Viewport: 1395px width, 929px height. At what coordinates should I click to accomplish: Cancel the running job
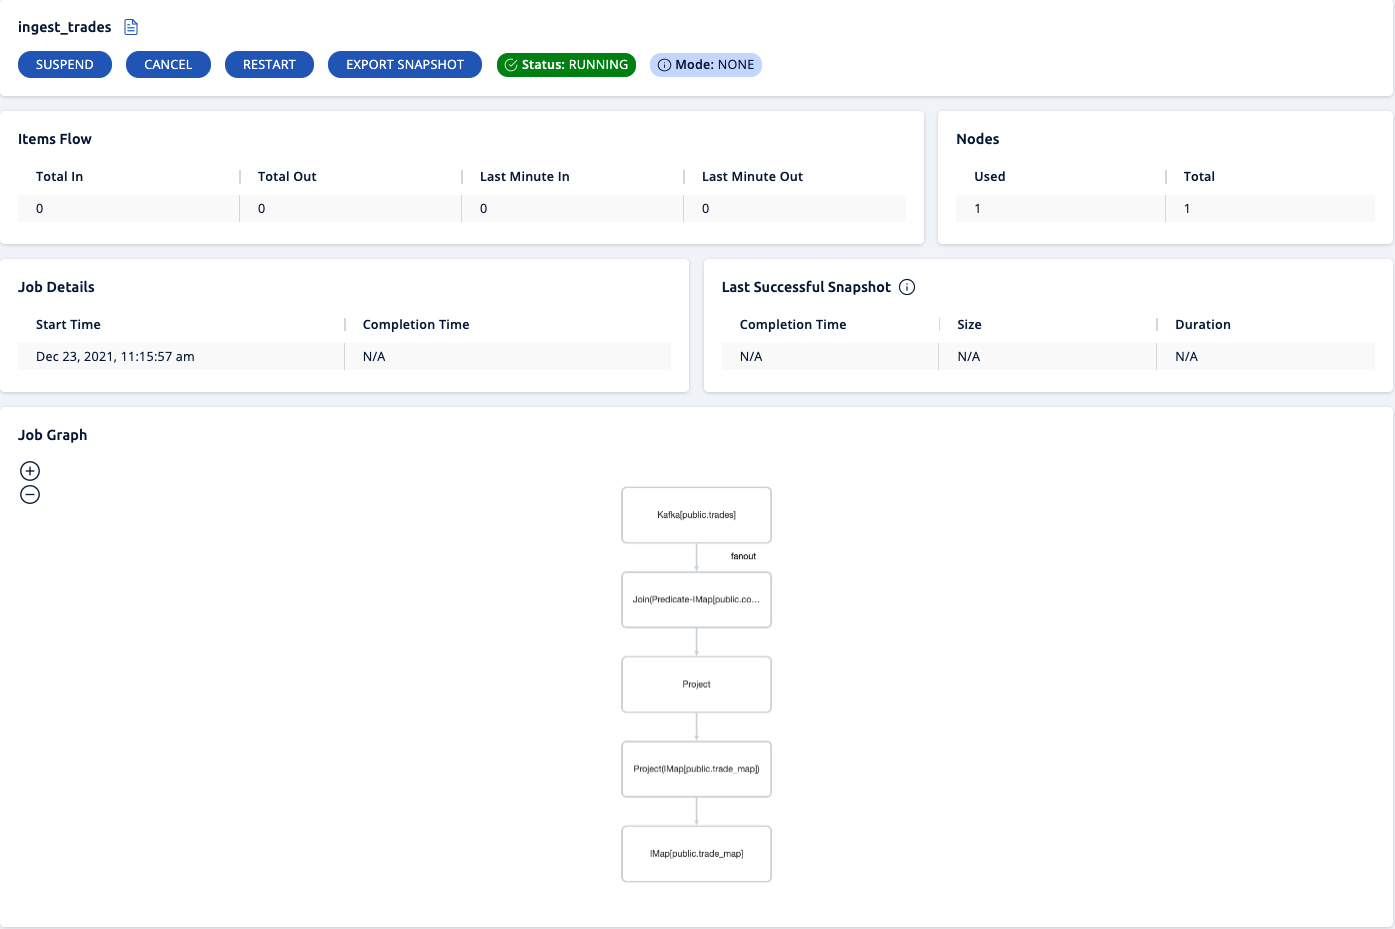point(168,65)
